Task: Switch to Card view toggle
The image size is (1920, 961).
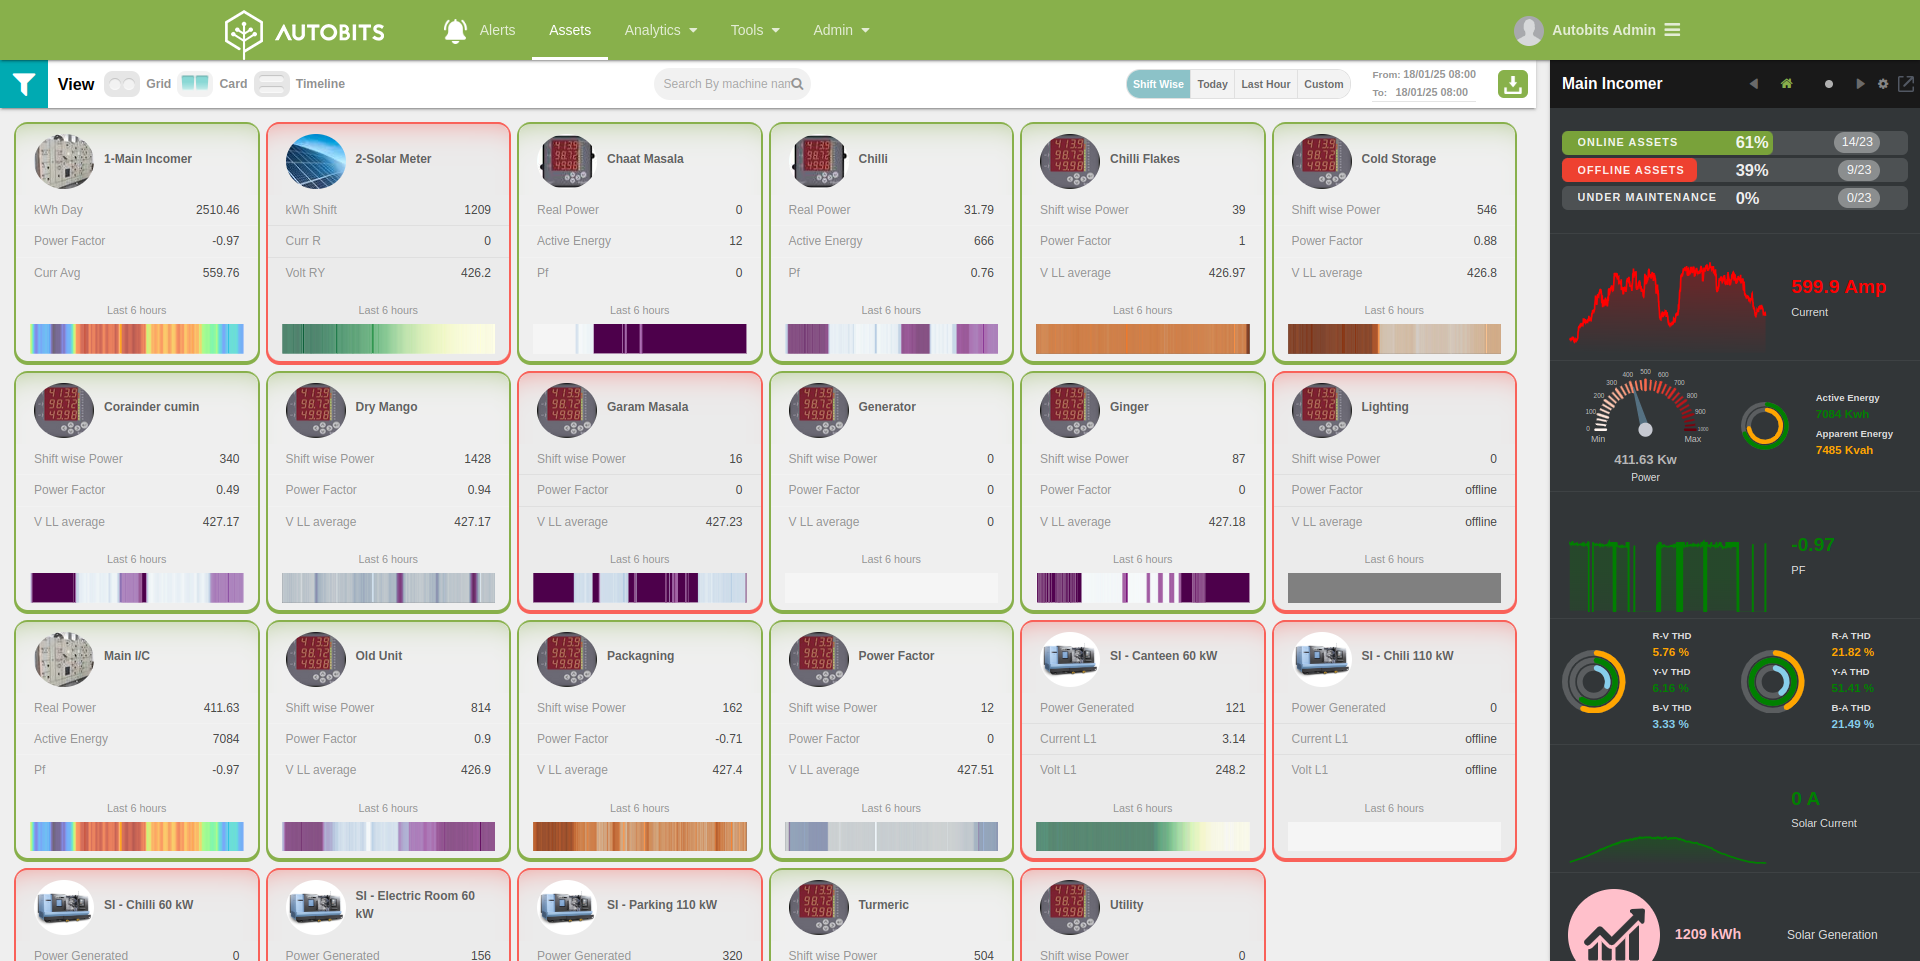Action: pos(196,84)
